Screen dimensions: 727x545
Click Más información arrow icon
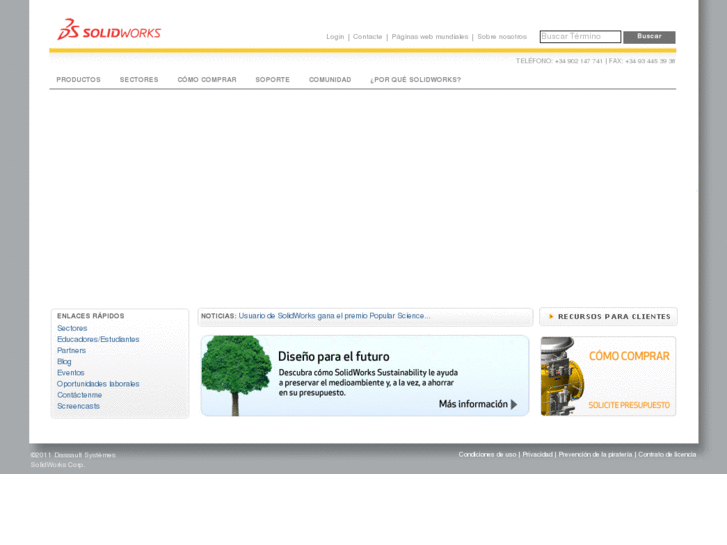(514, 404)
